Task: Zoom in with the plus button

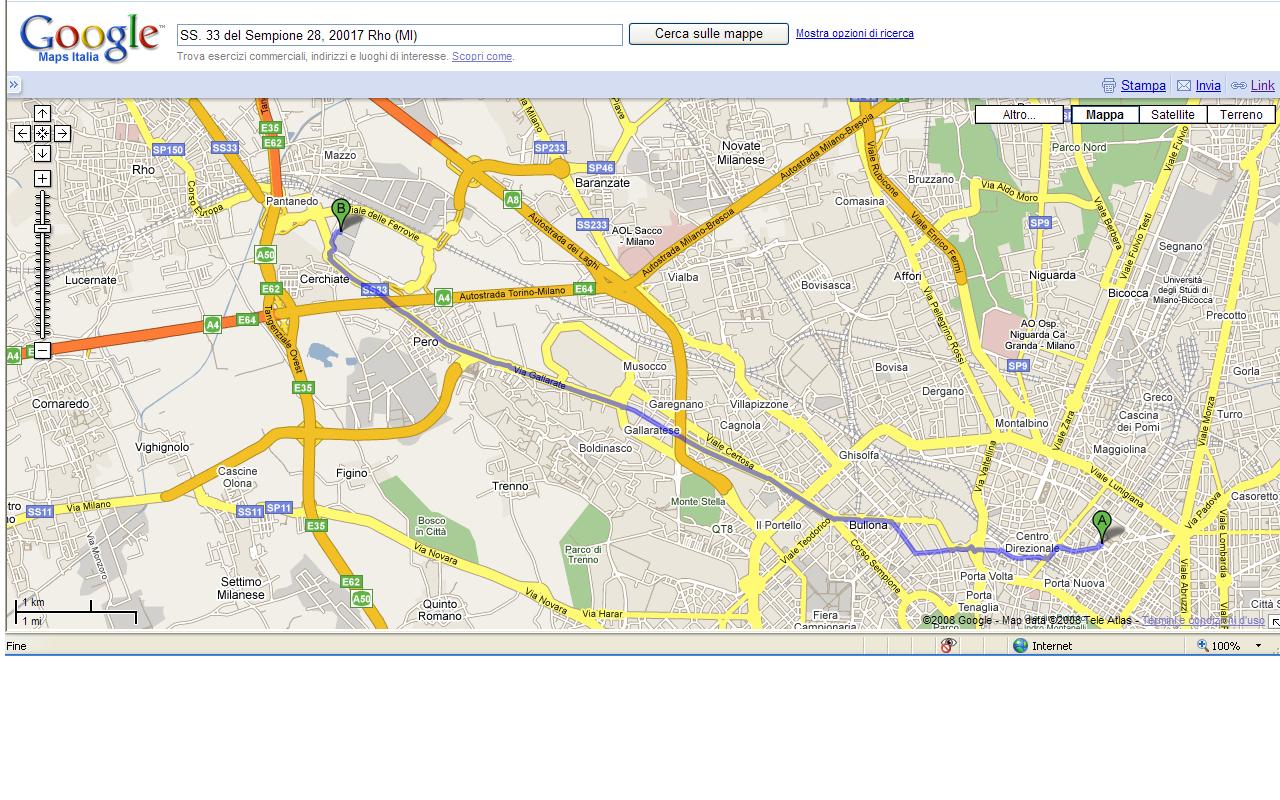Action: point(42,178)
